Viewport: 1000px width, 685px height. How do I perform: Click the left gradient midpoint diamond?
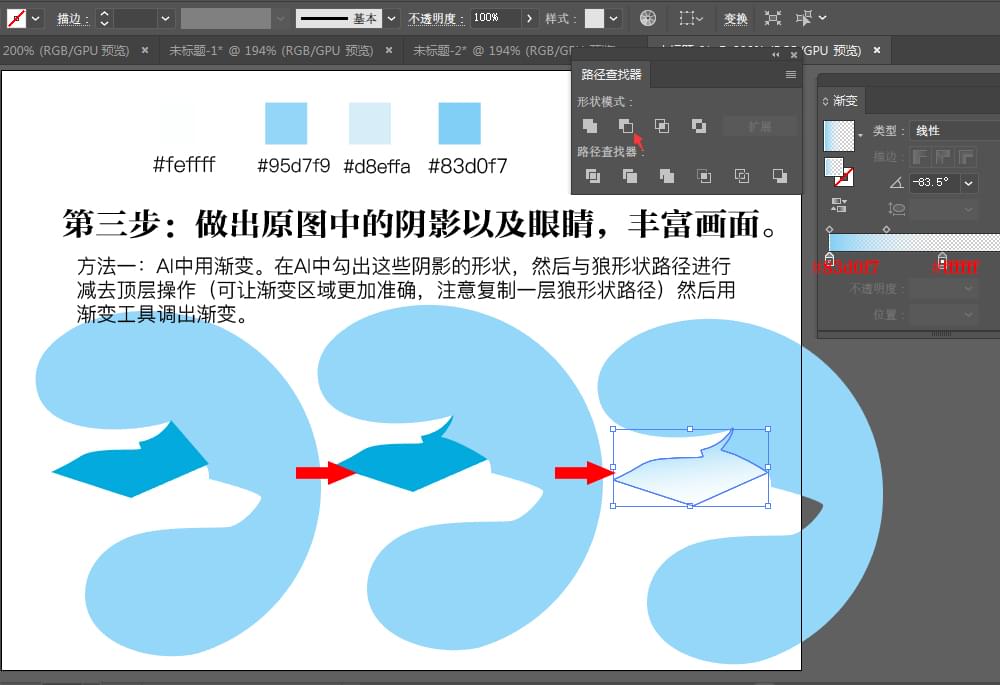point(830,229)
